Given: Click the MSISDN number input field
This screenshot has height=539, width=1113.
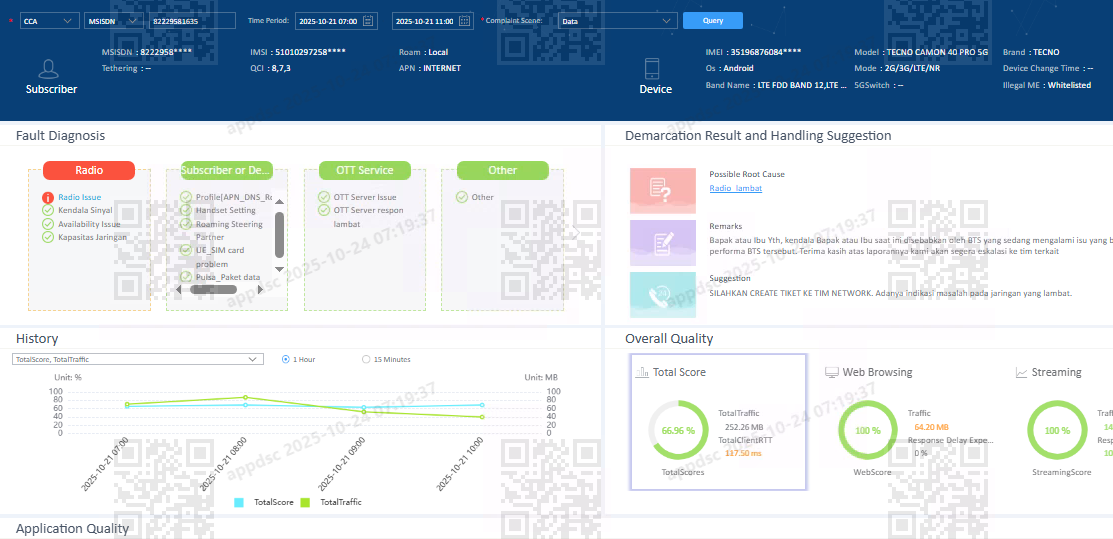Looking at the screenshot, I should coord(192,21).
